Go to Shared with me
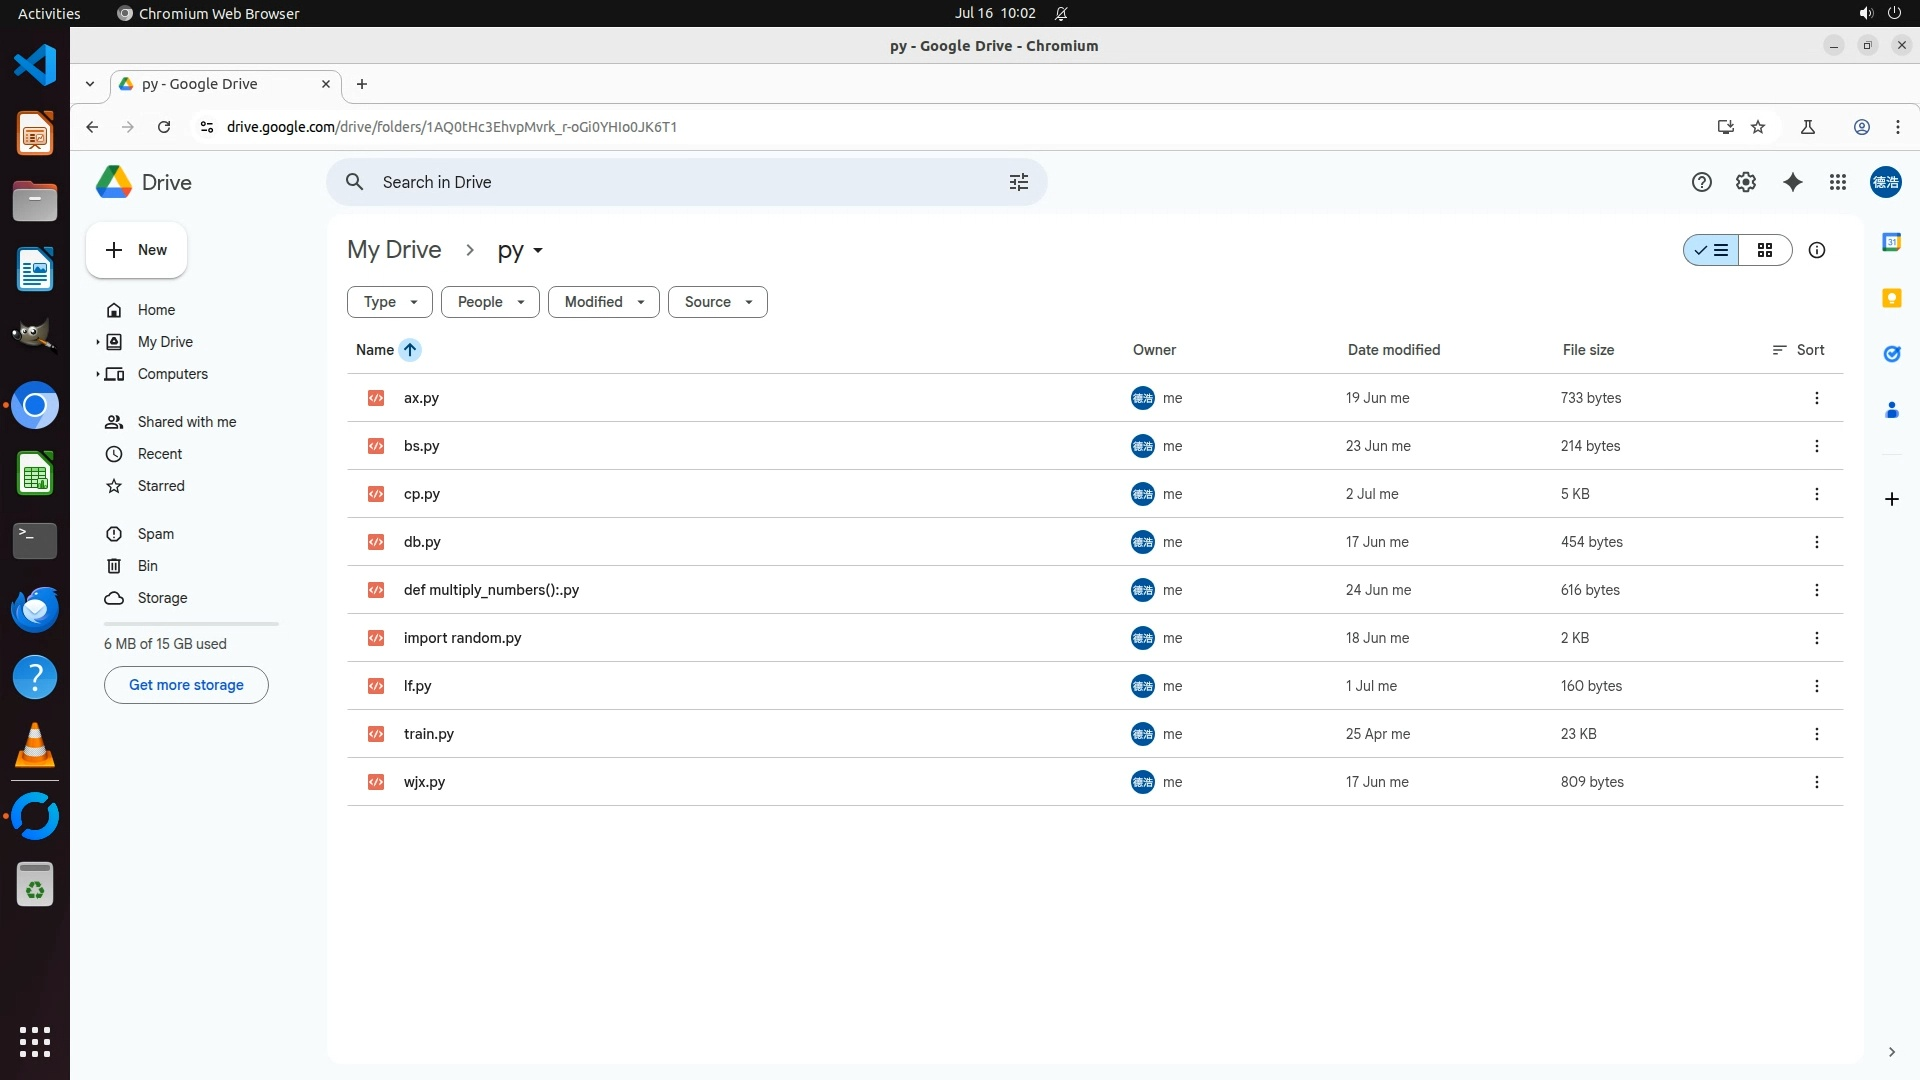Viewport: 1920px width, 1080px height. point(186,422)
